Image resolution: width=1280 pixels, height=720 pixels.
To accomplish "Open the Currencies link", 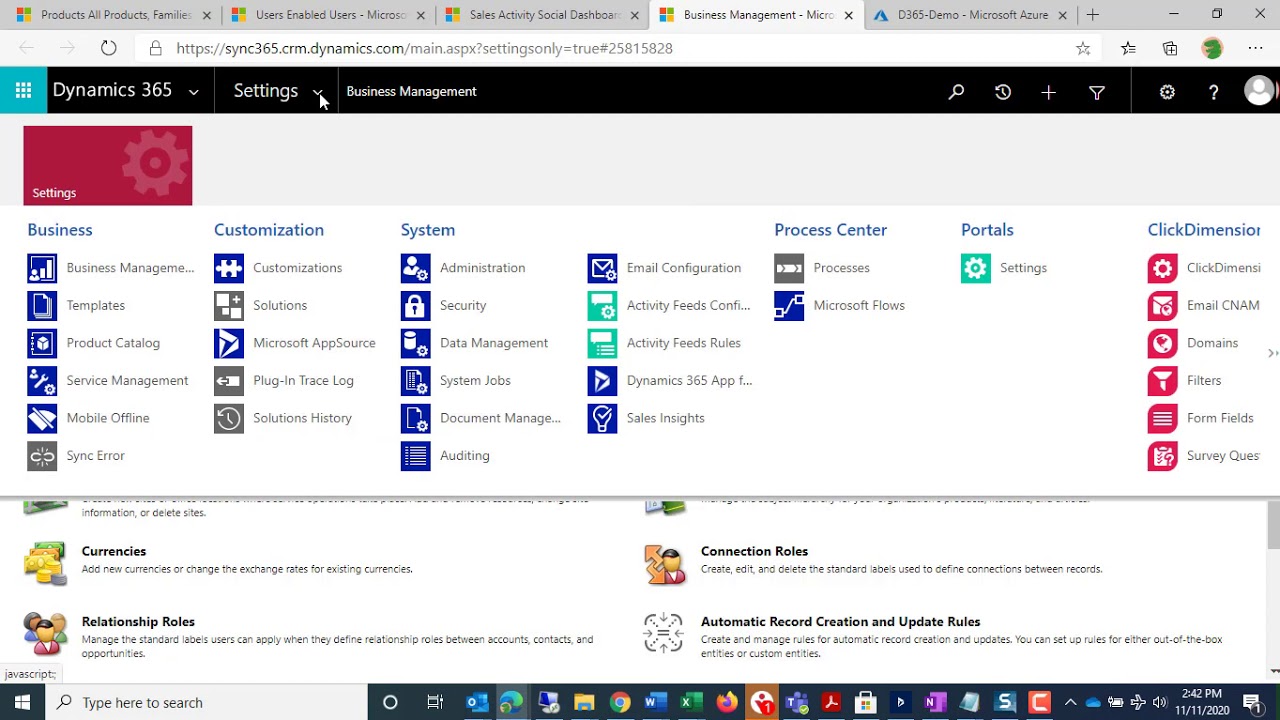I will pyautogui.click(x=114, y=551).
